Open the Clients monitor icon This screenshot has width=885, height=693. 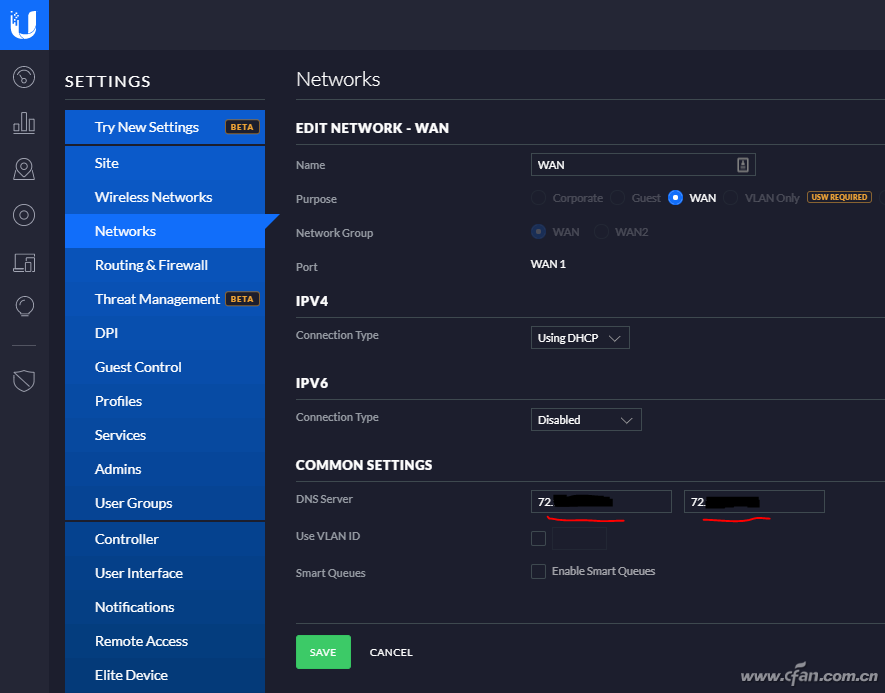coord(24,262)
